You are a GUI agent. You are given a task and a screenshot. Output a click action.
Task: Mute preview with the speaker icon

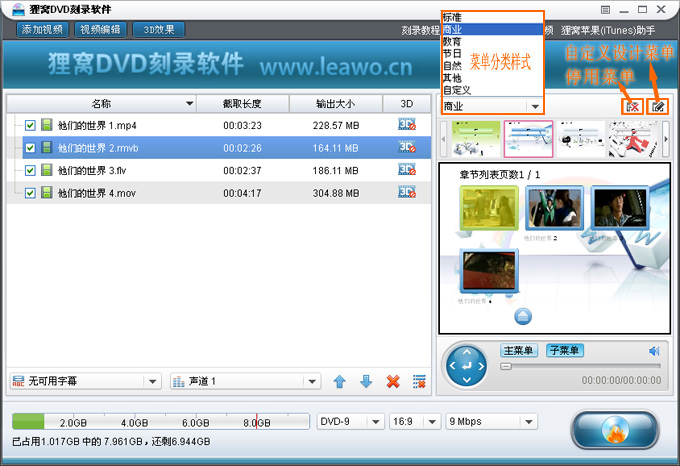coord(654,351)
